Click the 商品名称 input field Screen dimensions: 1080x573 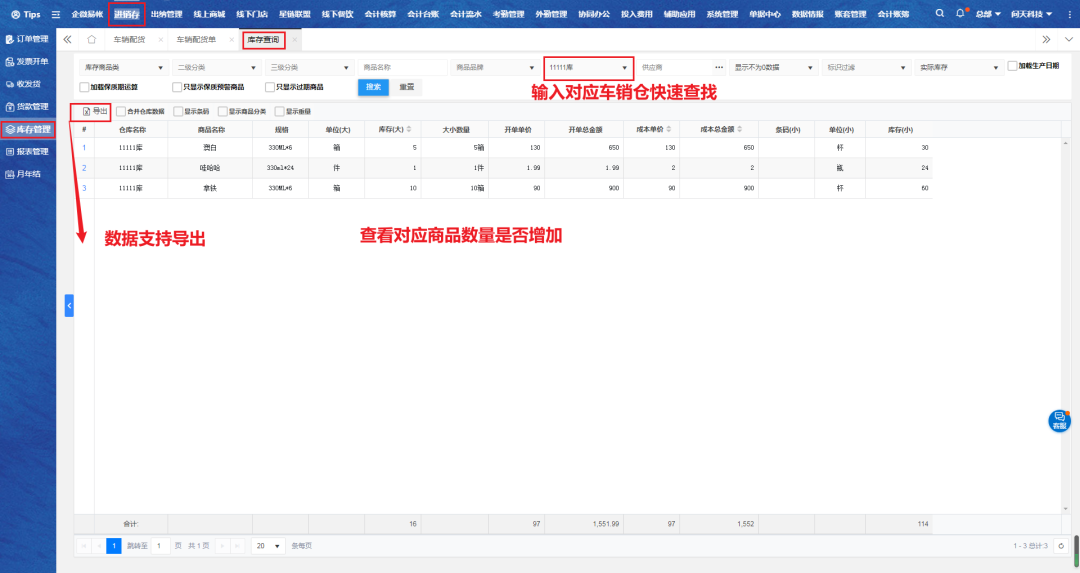tap(402, 67)
